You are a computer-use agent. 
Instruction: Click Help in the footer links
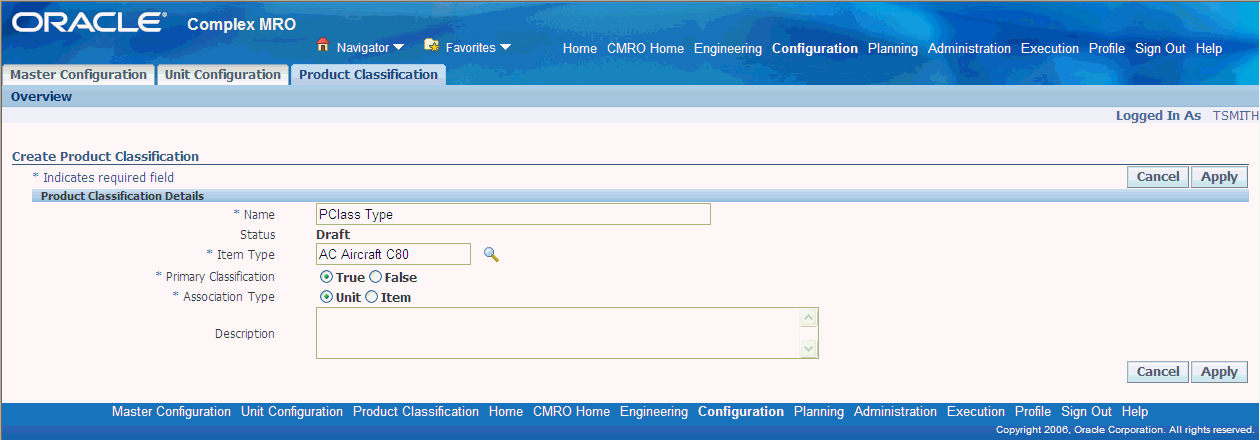pos(1135,412)
